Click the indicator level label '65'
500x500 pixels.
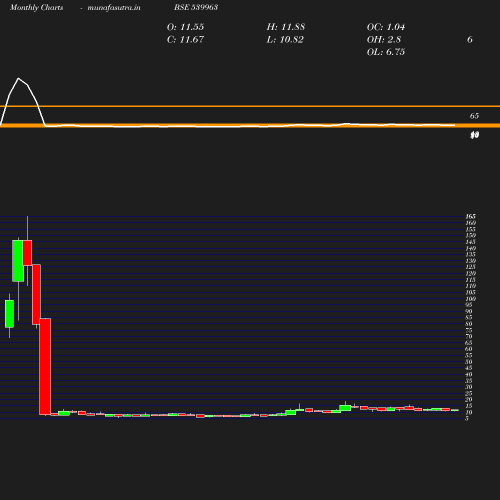click(474, 116)
